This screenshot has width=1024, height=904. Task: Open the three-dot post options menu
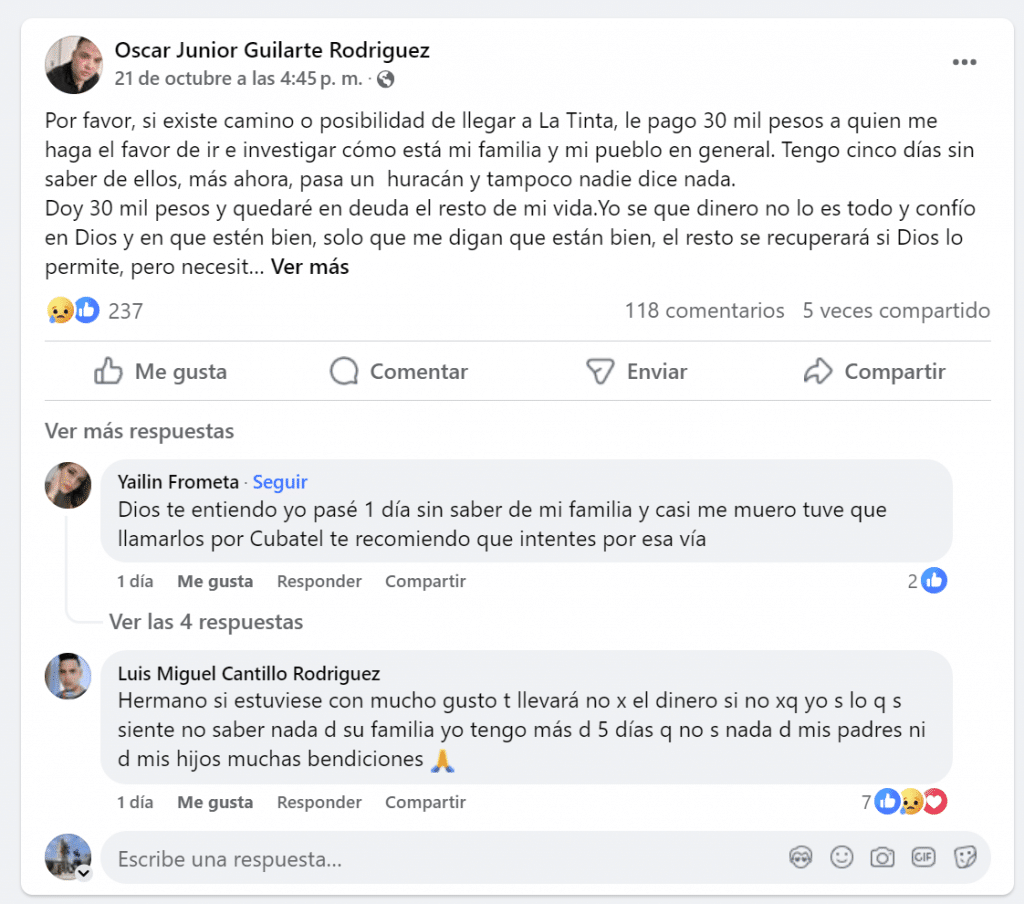pos(964,62)
